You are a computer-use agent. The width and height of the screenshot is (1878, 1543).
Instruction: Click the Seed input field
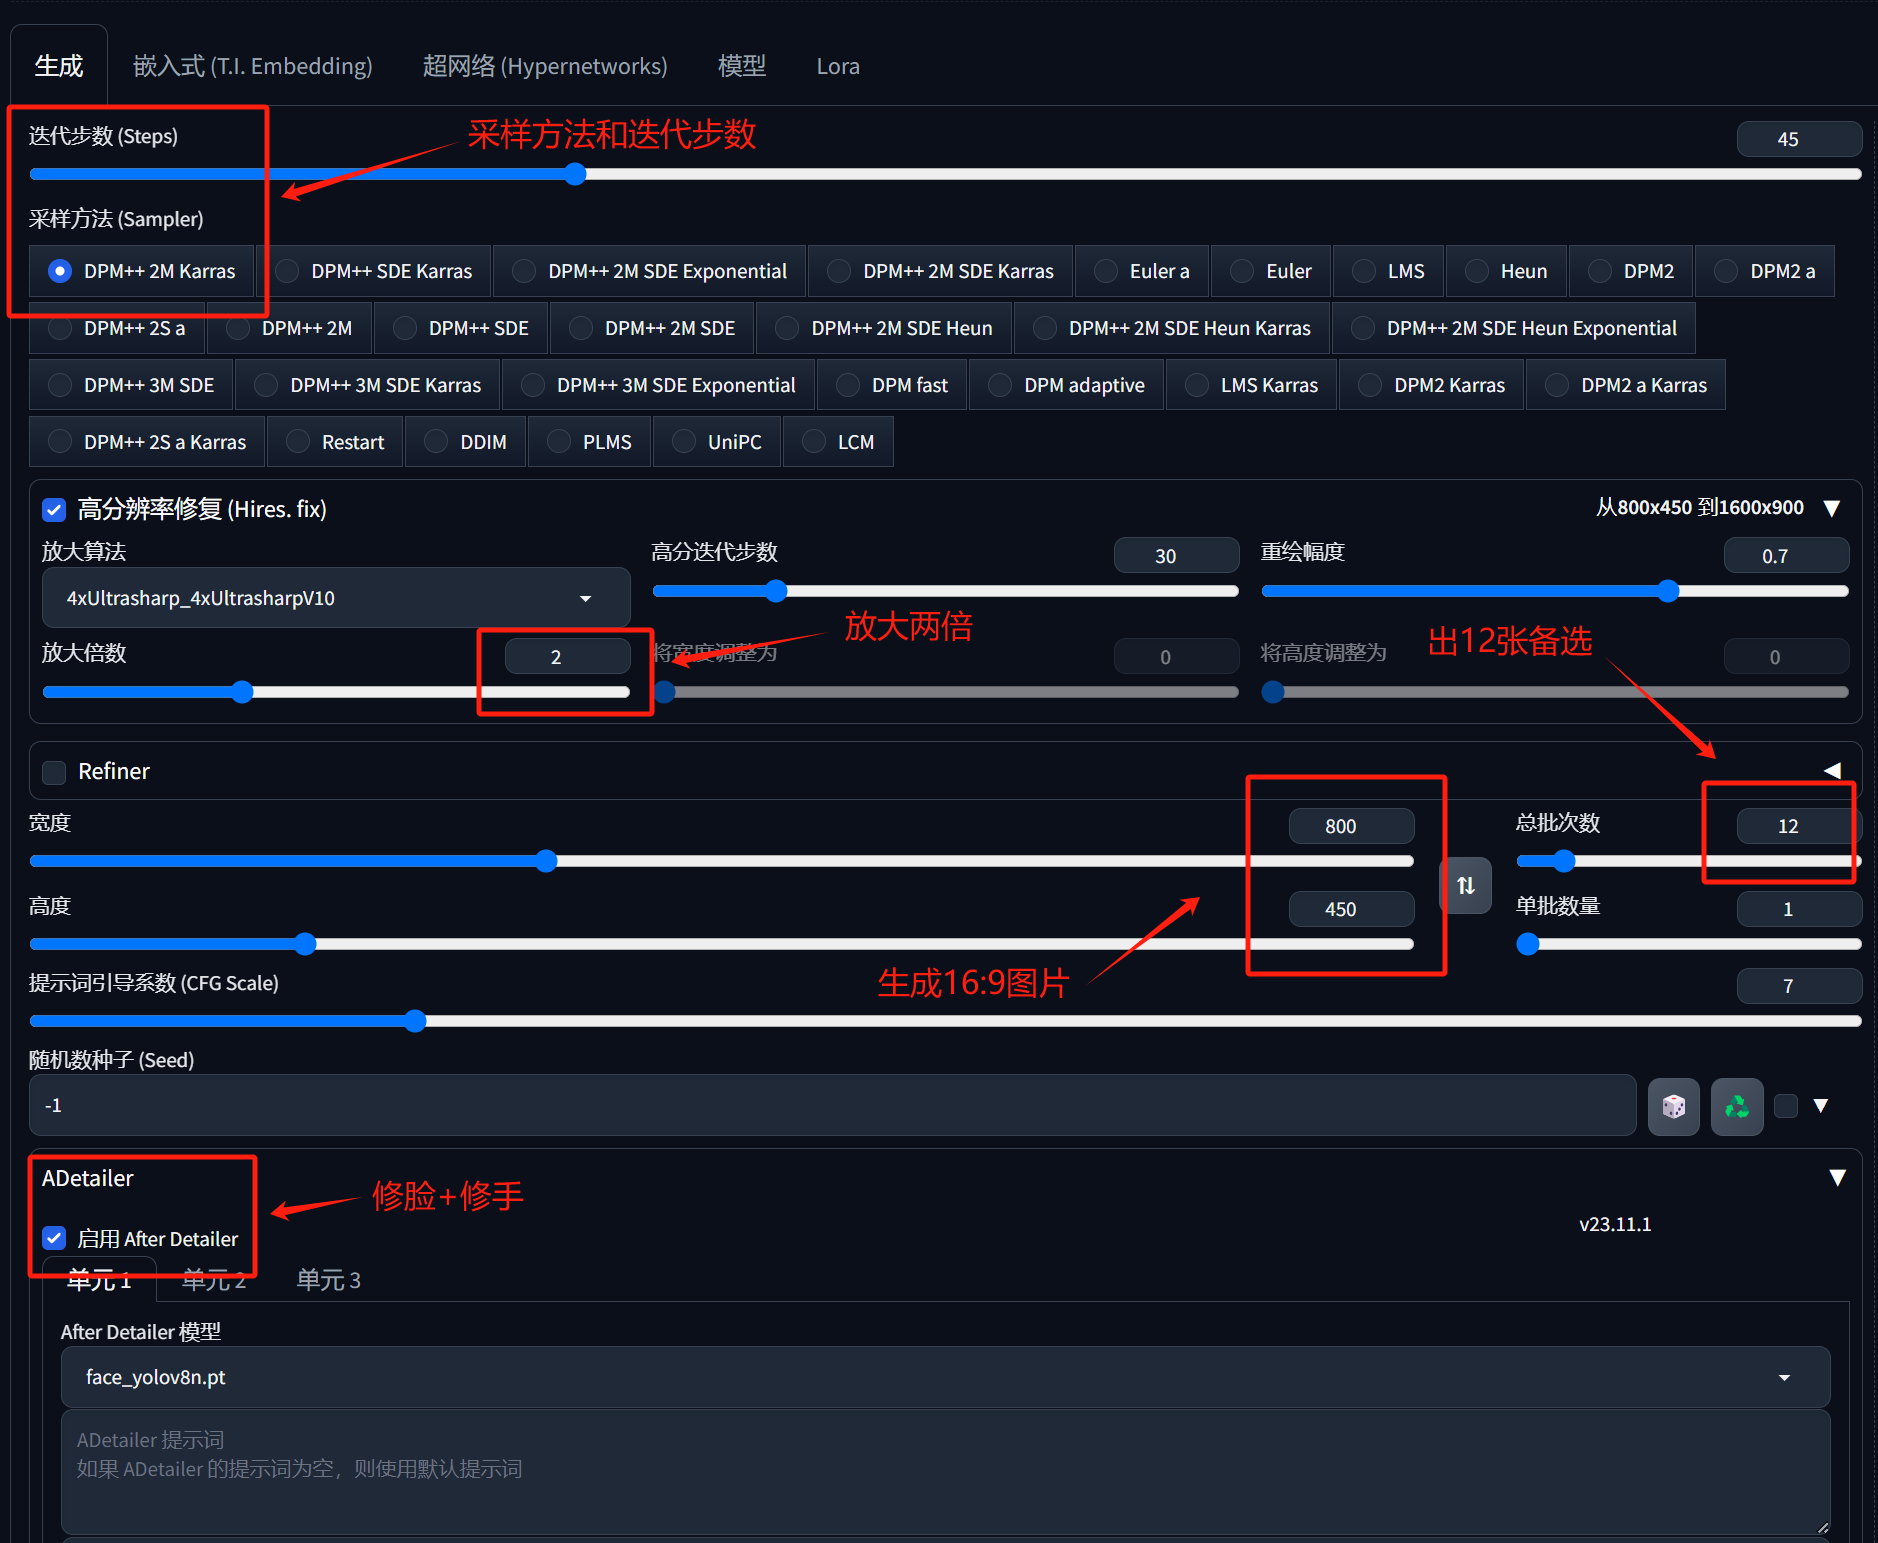[832, 1105]
